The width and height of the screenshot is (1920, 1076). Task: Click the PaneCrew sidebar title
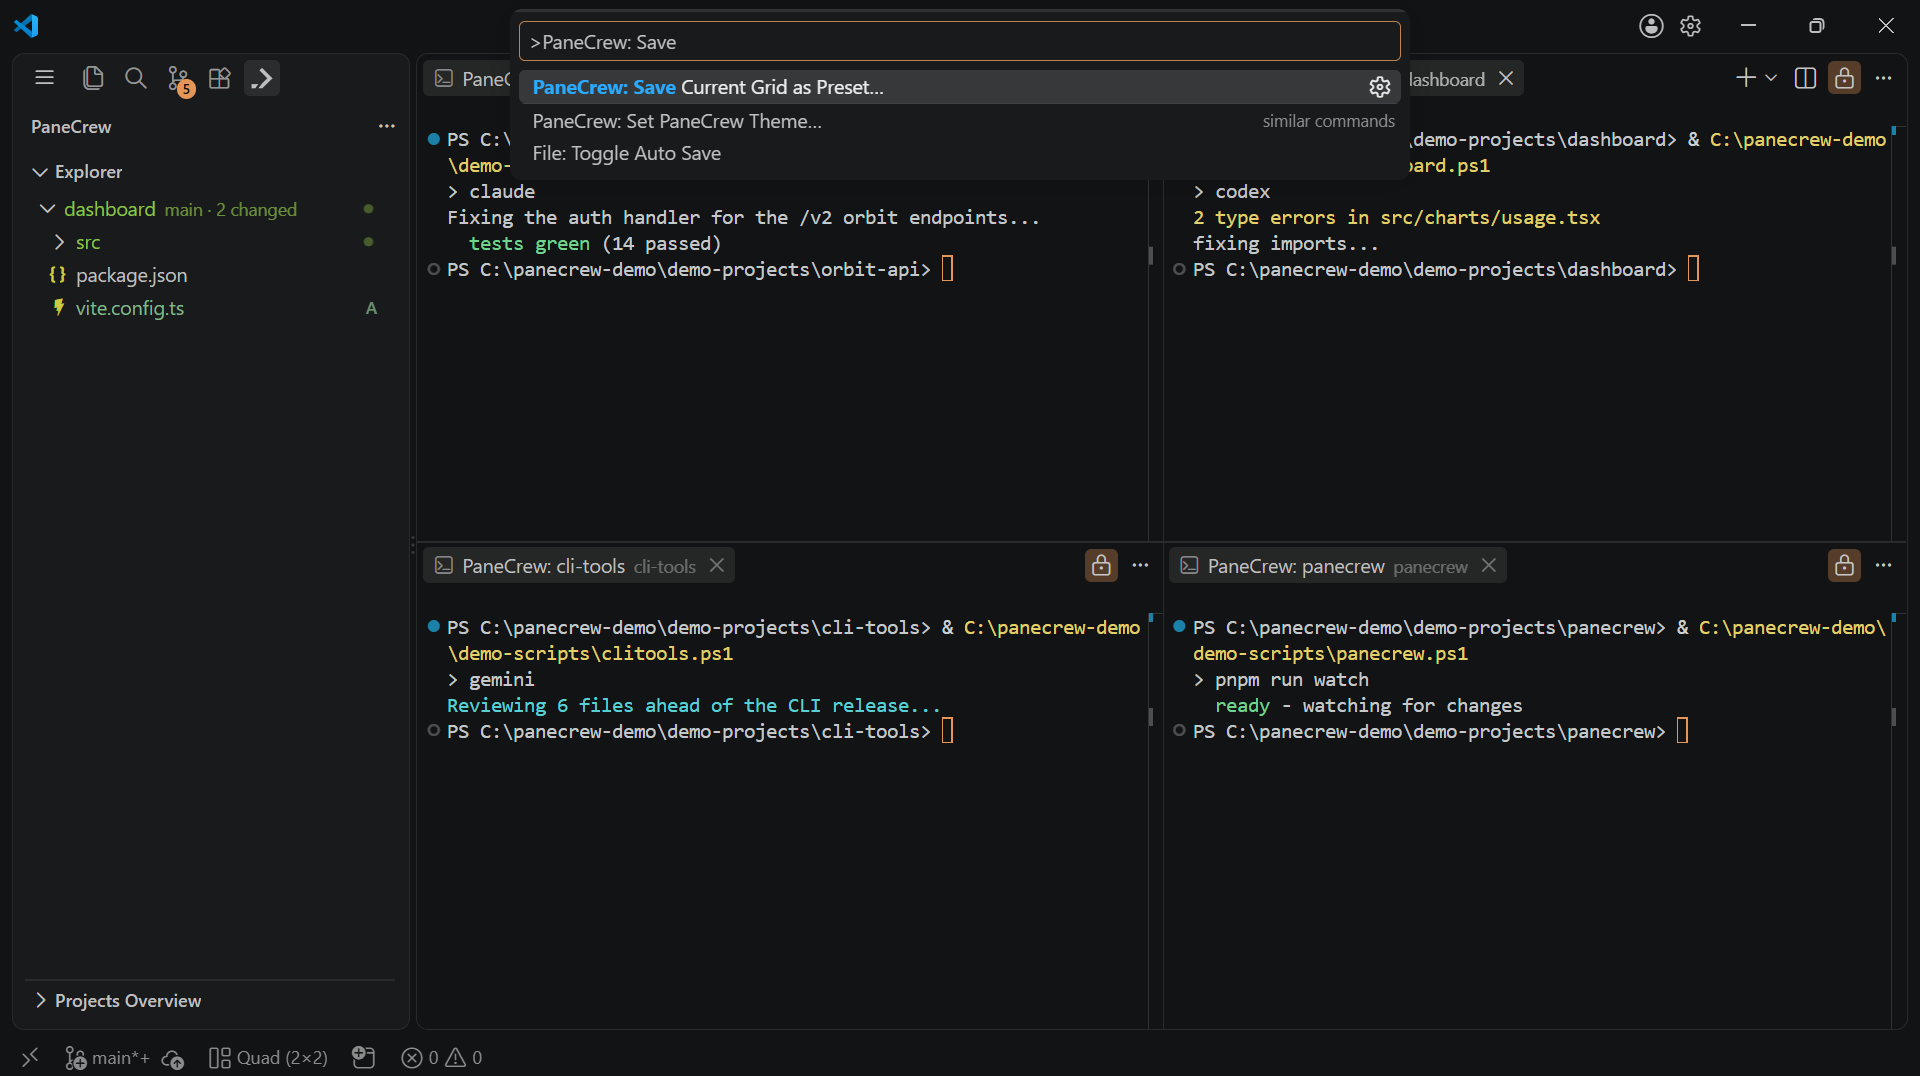click(71, 126)
